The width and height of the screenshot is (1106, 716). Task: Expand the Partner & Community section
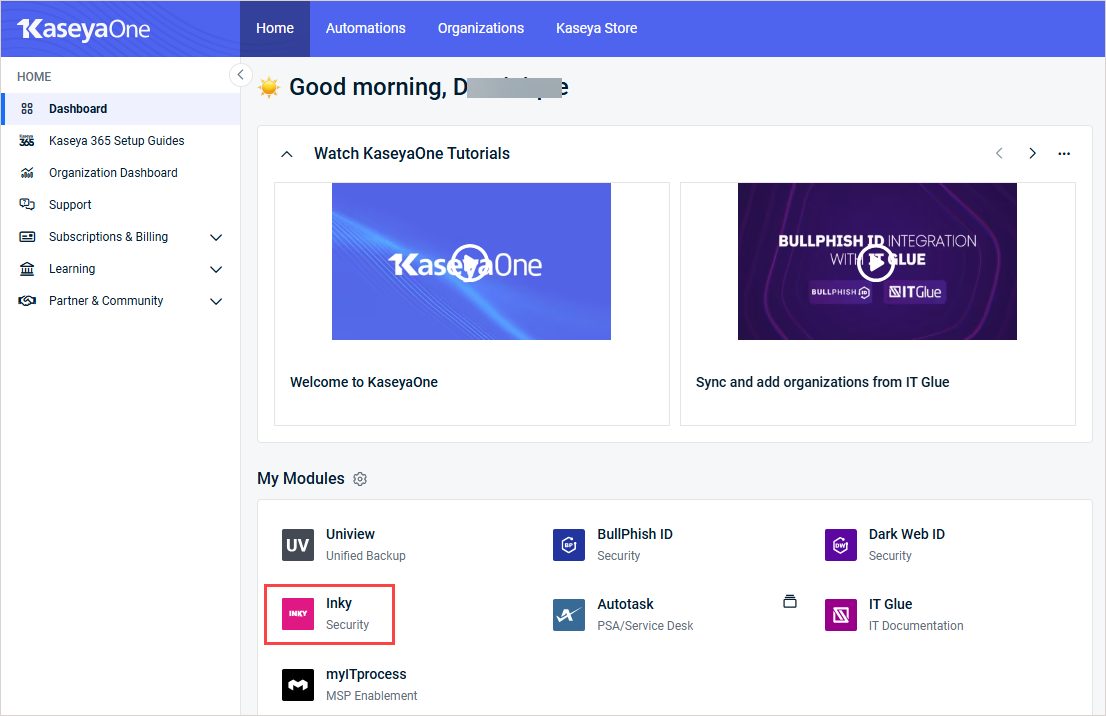(x=216, y=301)
